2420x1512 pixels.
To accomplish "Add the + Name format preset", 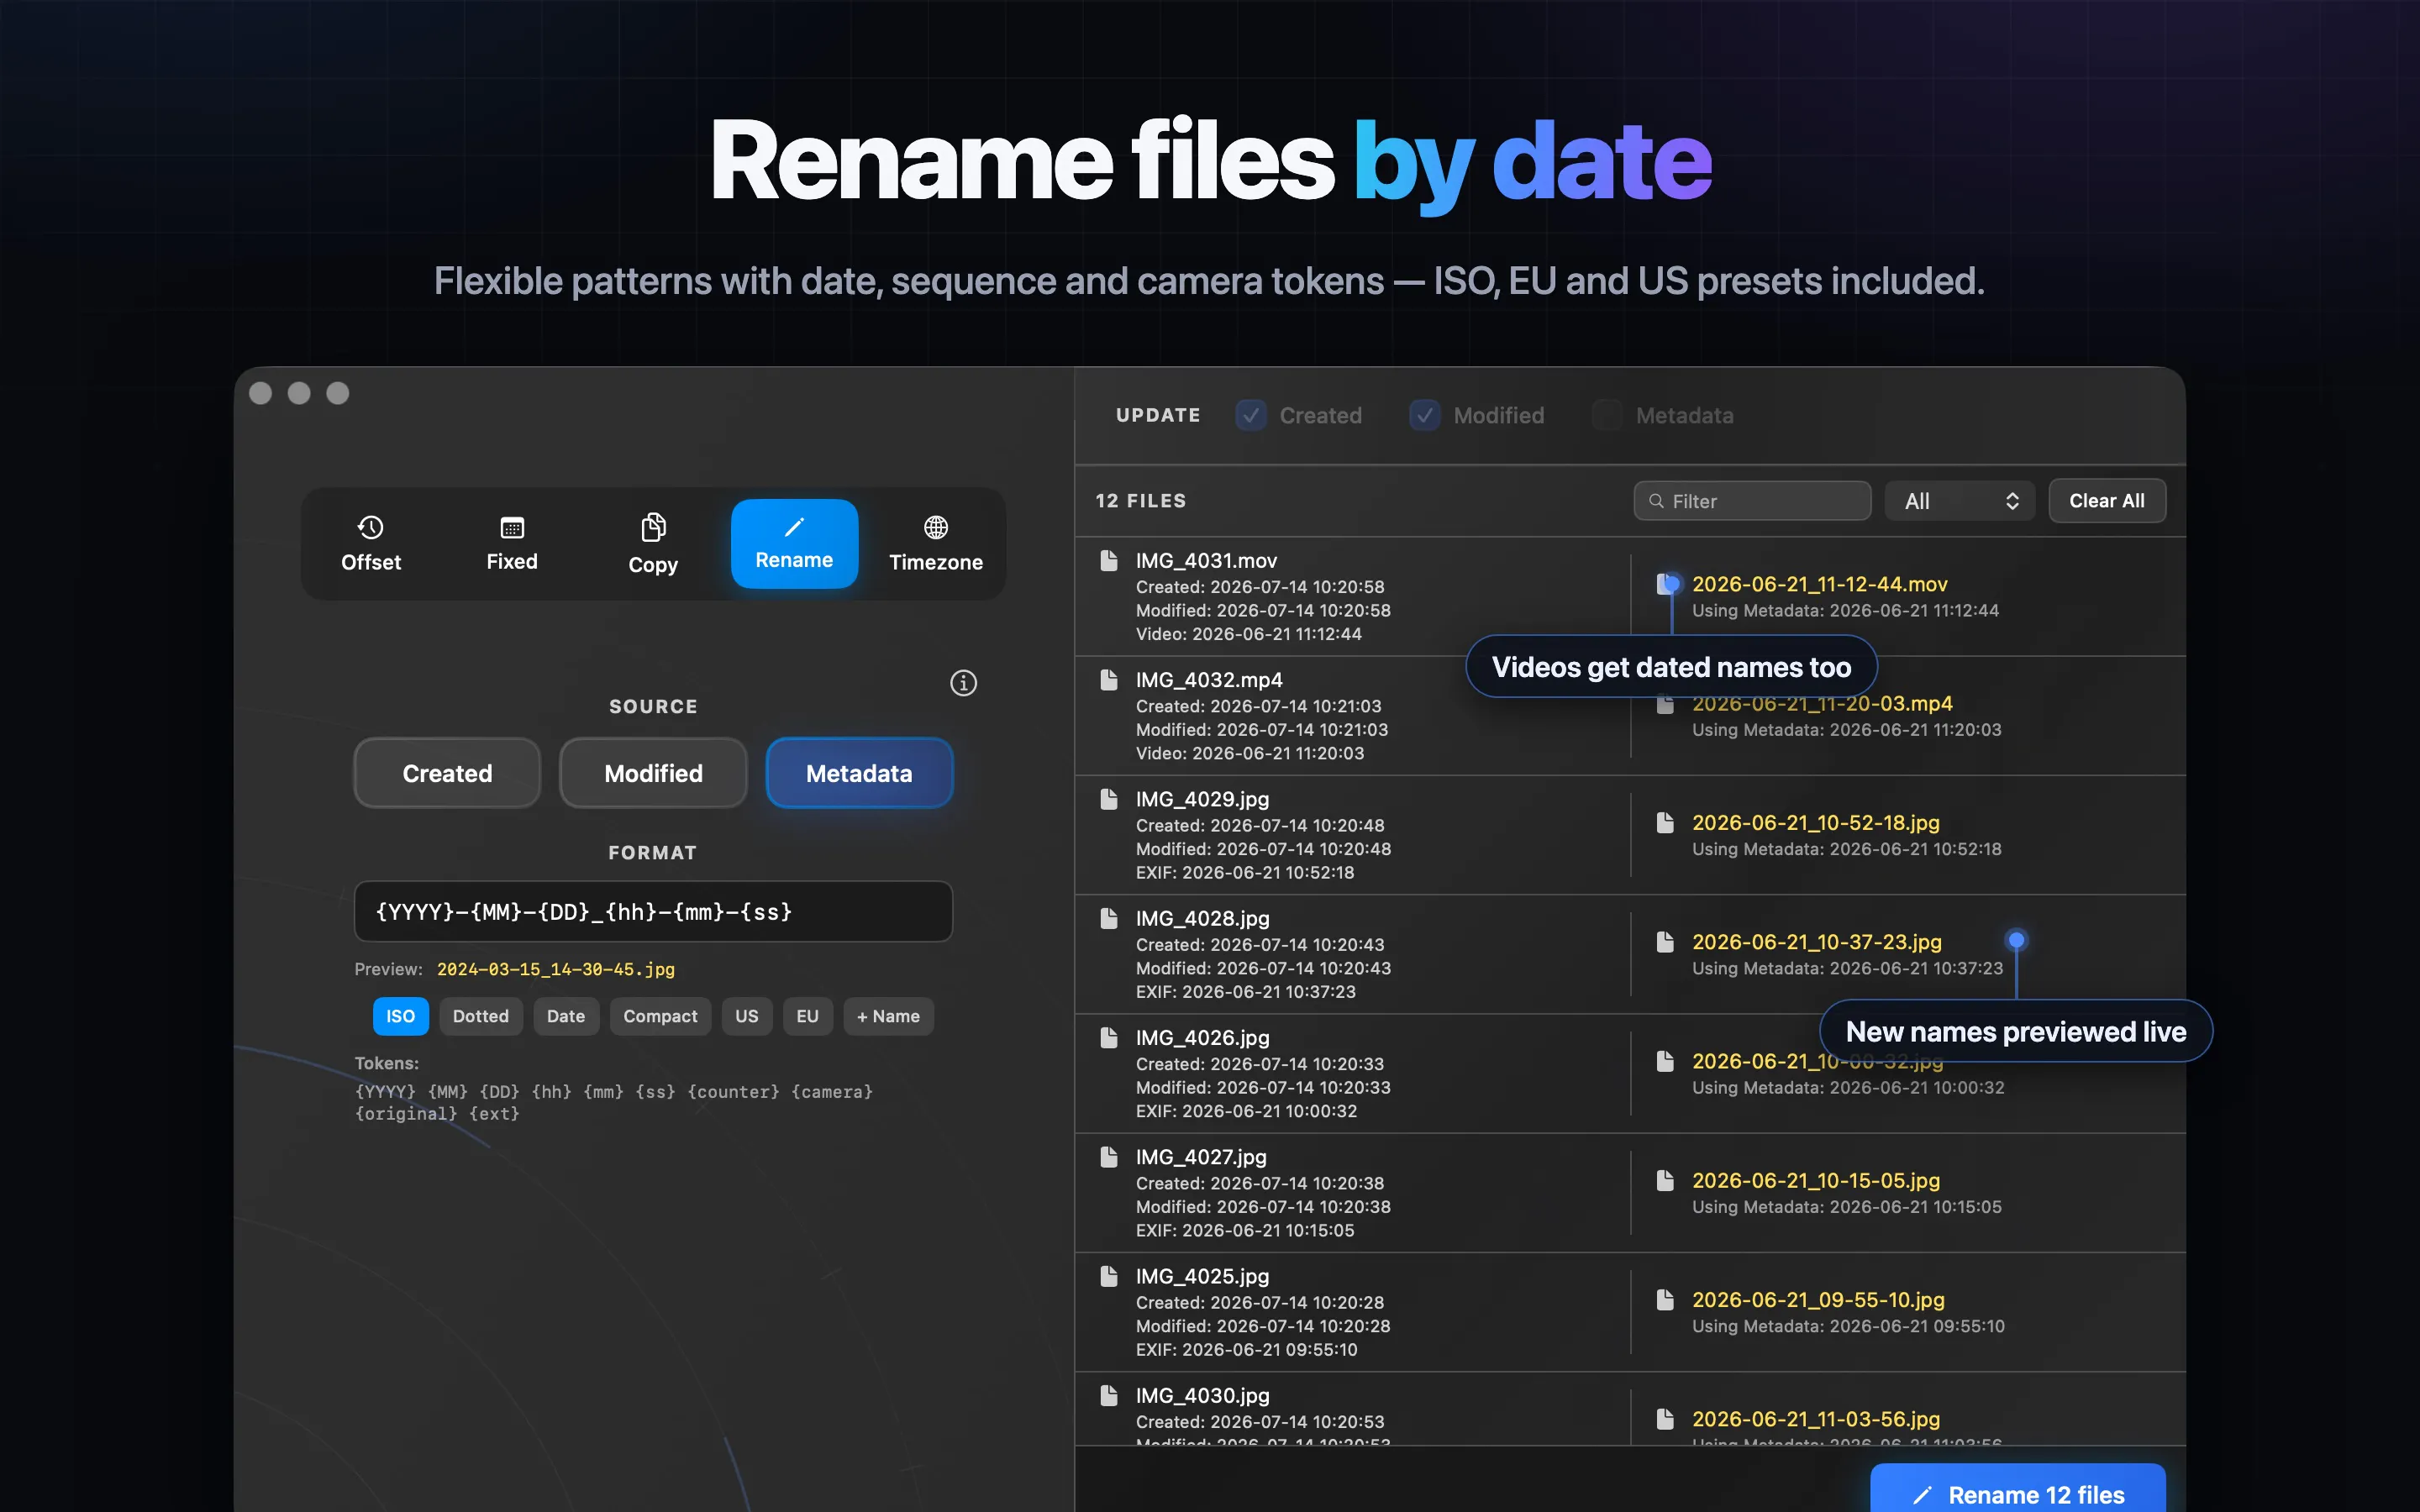I will point(888,1016).
